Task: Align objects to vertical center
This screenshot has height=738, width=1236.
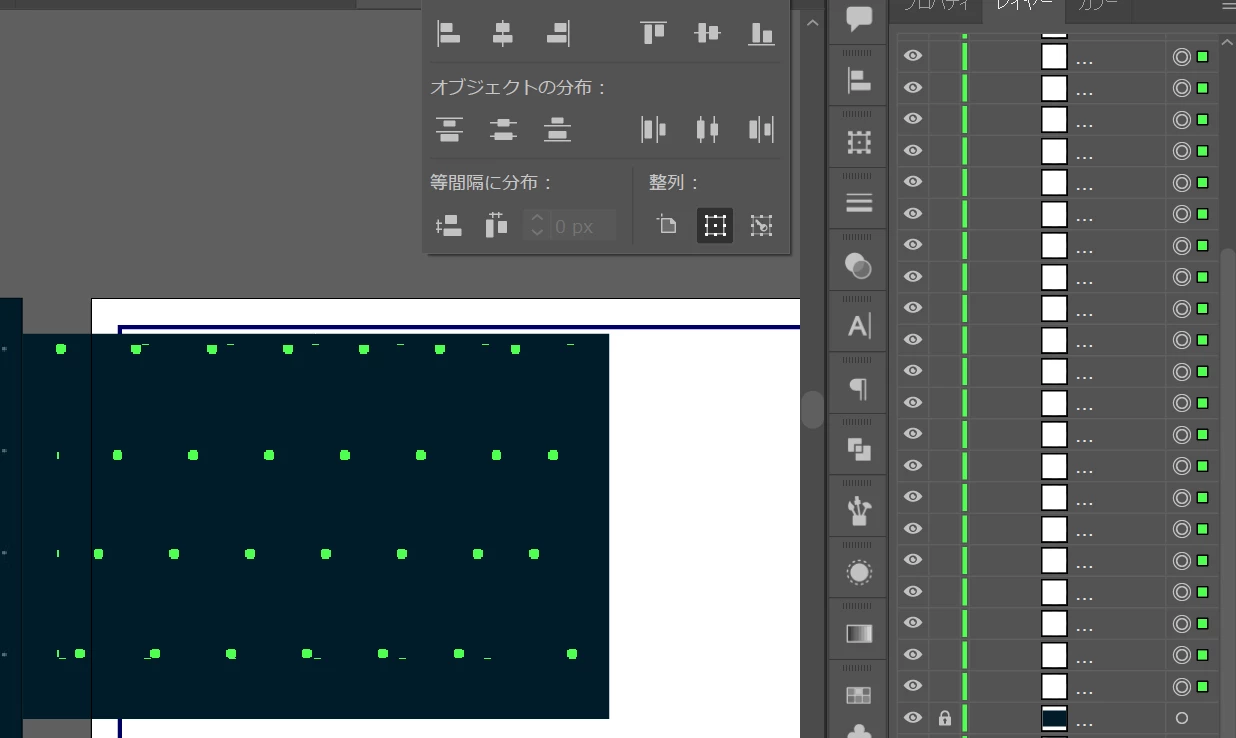Action: [x=708, y=33]
